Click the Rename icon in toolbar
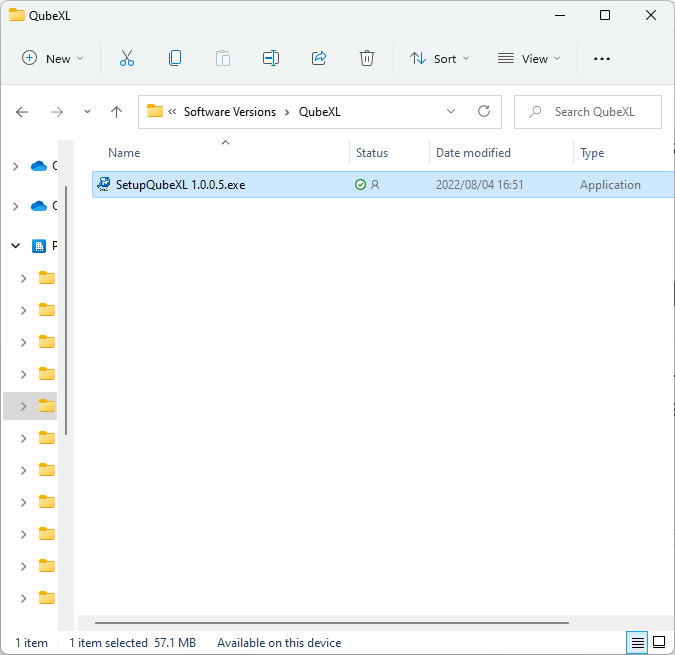 pyautogui.click(x=271, y=59)
